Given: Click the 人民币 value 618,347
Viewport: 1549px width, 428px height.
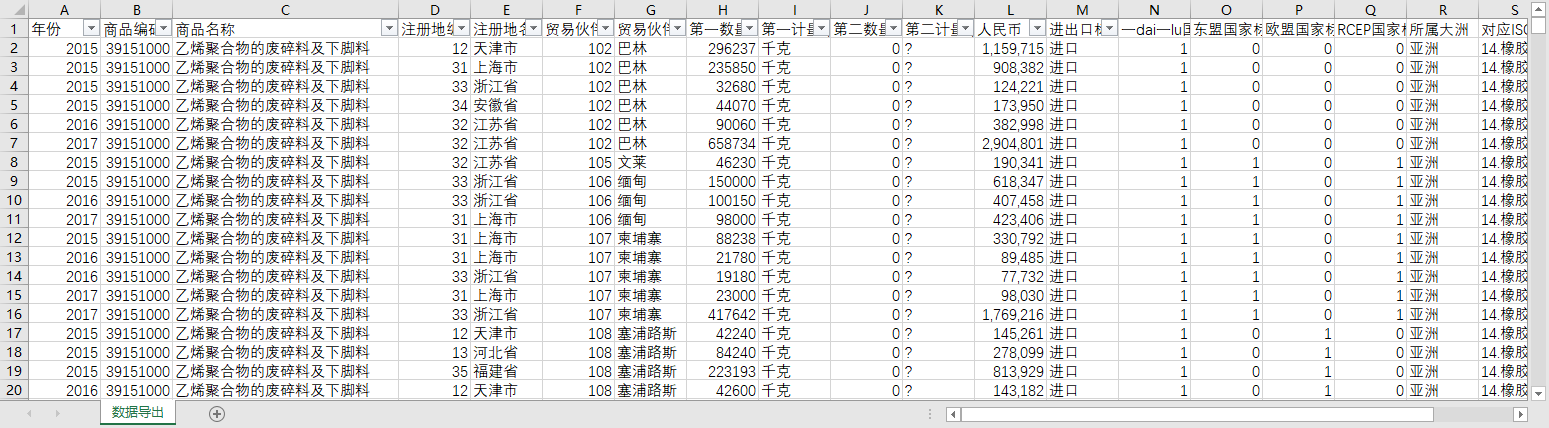Looking at the screenshot, I should coord(1011,181).
